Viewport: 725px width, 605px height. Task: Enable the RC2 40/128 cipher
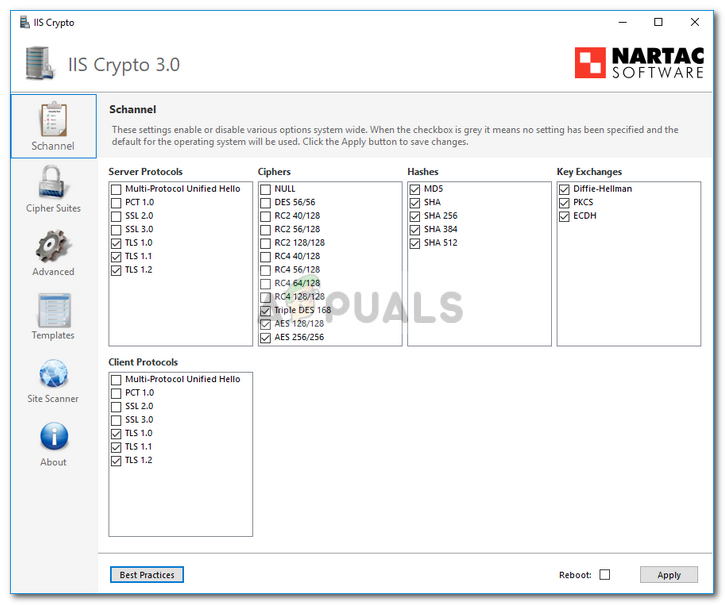[x=265, y=216]
